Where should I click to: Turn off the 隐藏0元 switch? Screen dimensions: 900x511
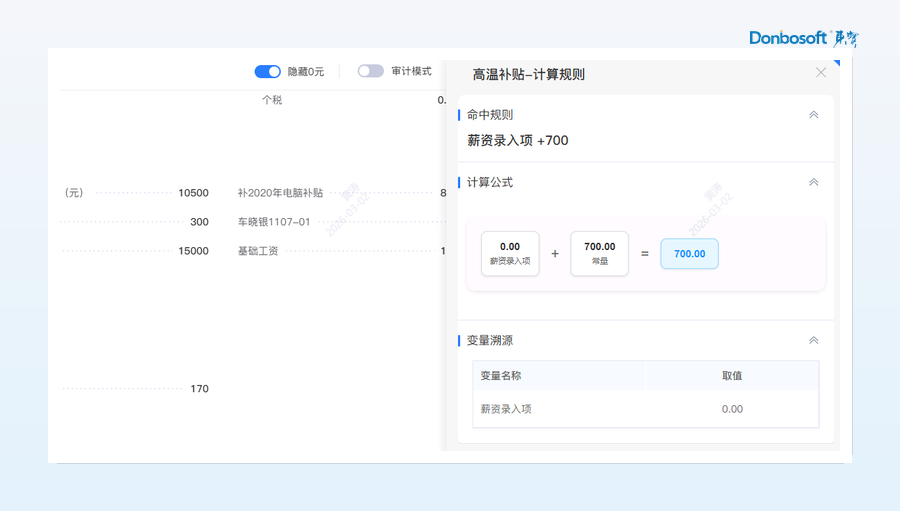267,71
